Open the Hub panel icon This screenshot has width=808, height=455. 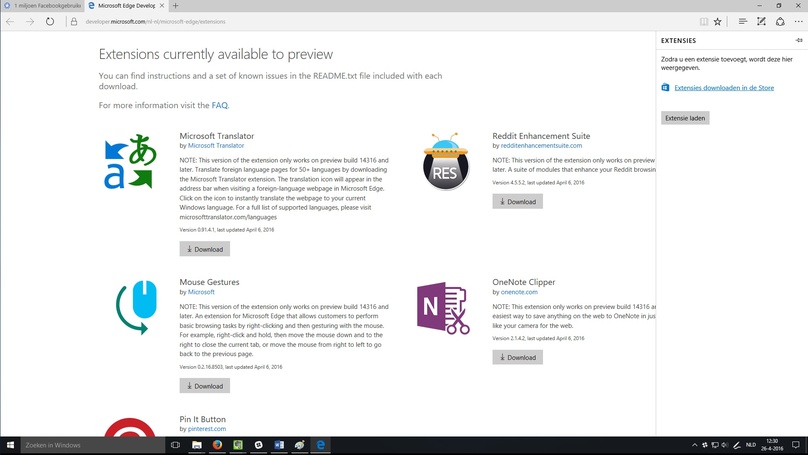pyautogui.click(x=743, y=22)
